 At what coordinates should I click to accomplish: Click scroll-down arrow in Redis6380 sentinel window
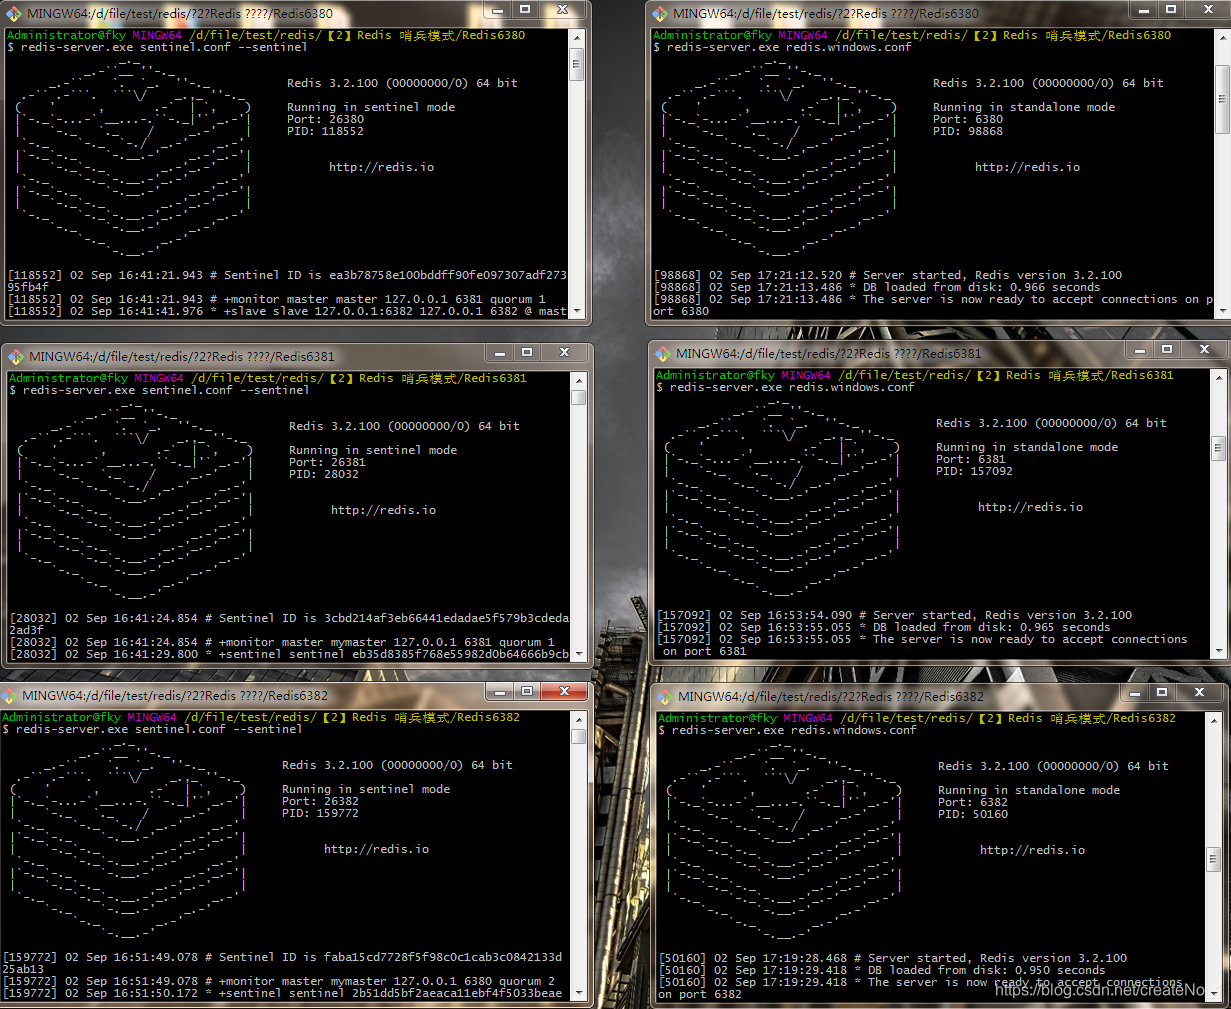577,311
